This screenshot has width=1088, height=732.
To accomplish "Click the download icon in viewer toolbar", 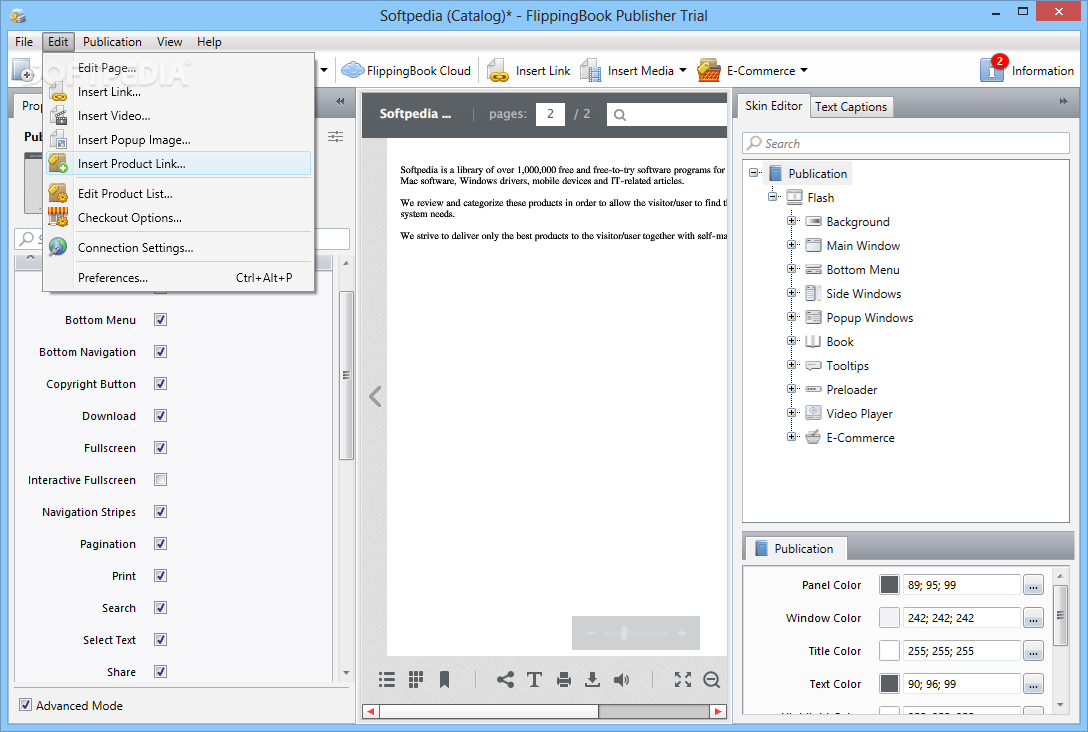I will pos(592,680).
